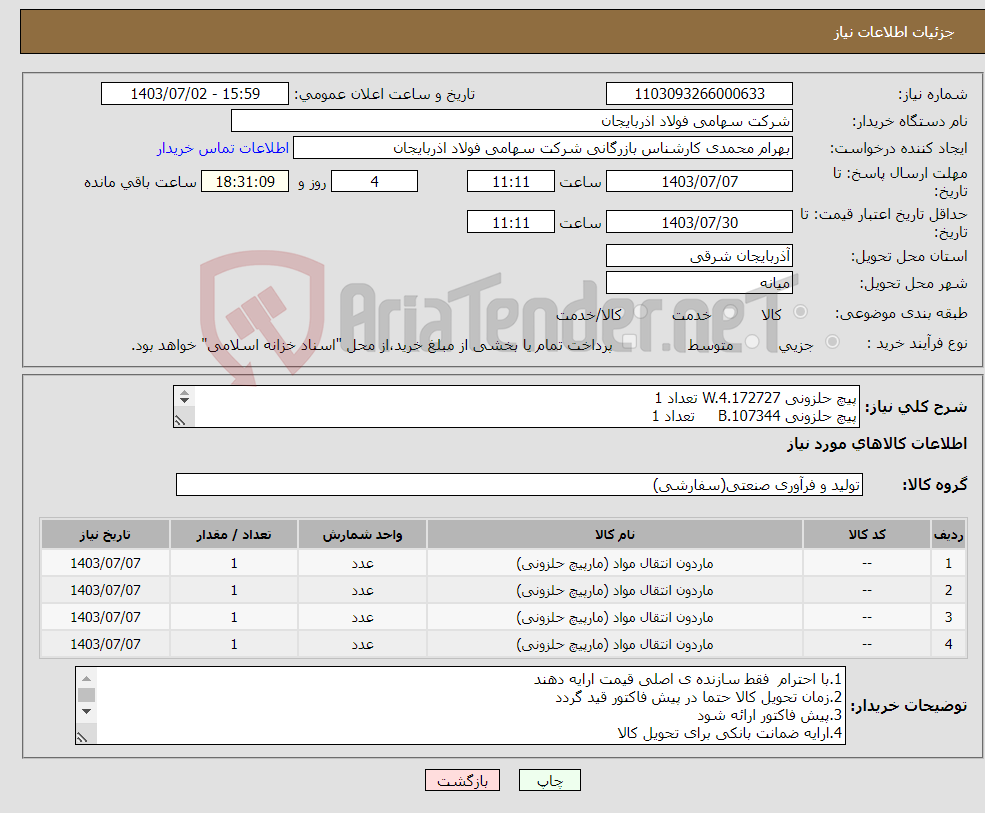Click the remaining time field 18:31:09
The image size is (985, 813).
click(245, 182)
